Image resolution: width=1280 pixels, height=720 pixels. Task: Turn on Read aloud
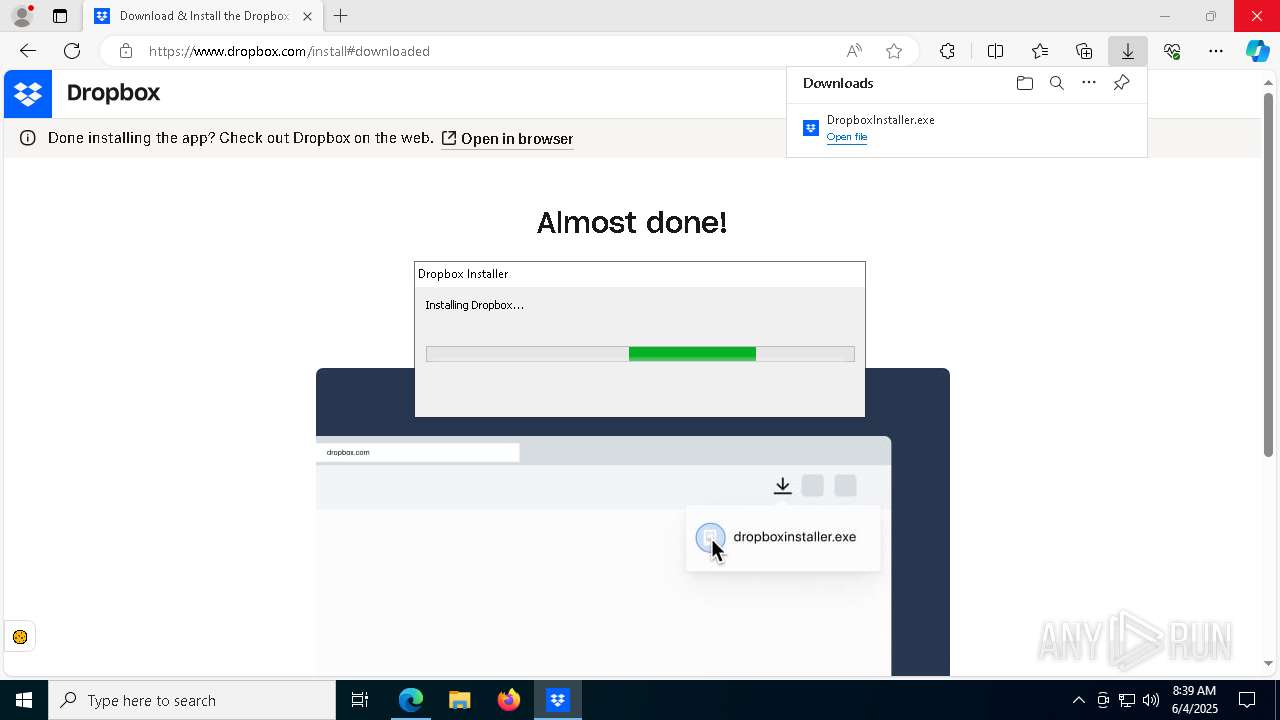854,51
